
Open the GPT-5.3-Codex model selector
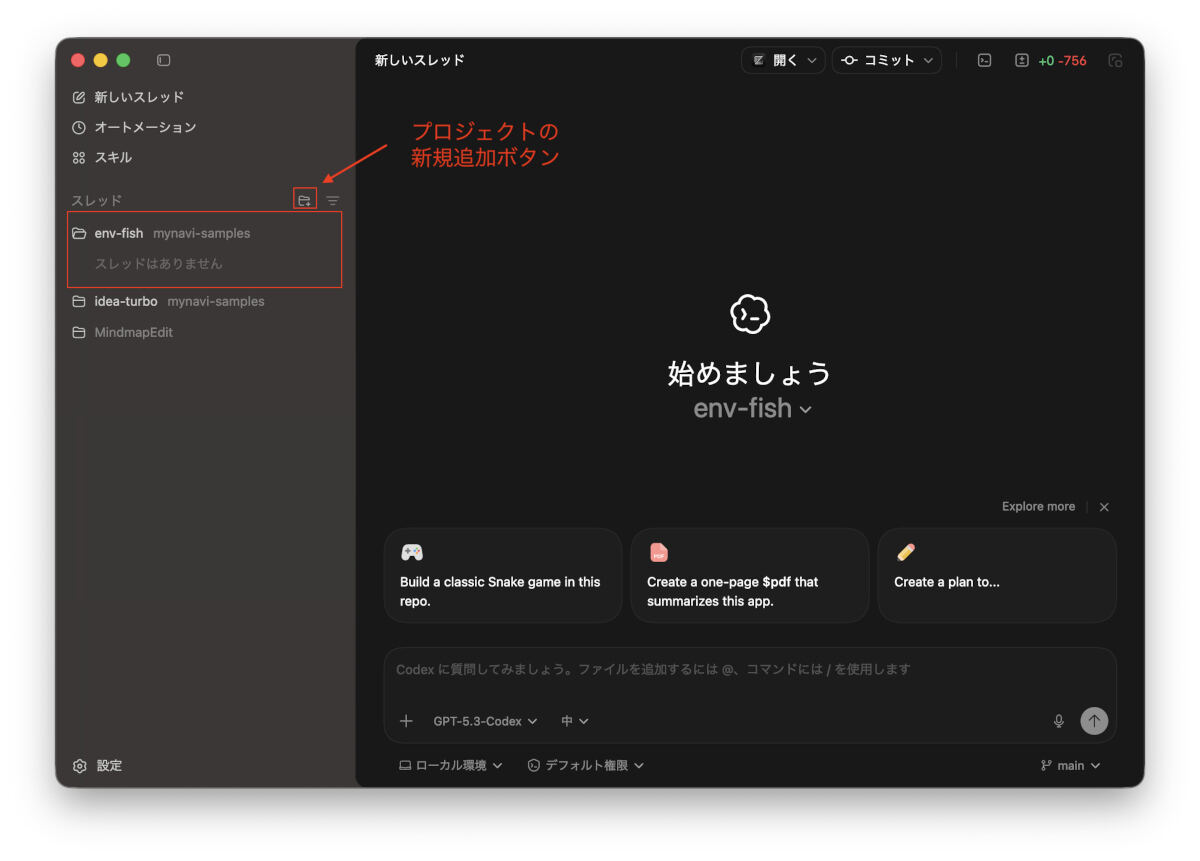click(484, 721)
